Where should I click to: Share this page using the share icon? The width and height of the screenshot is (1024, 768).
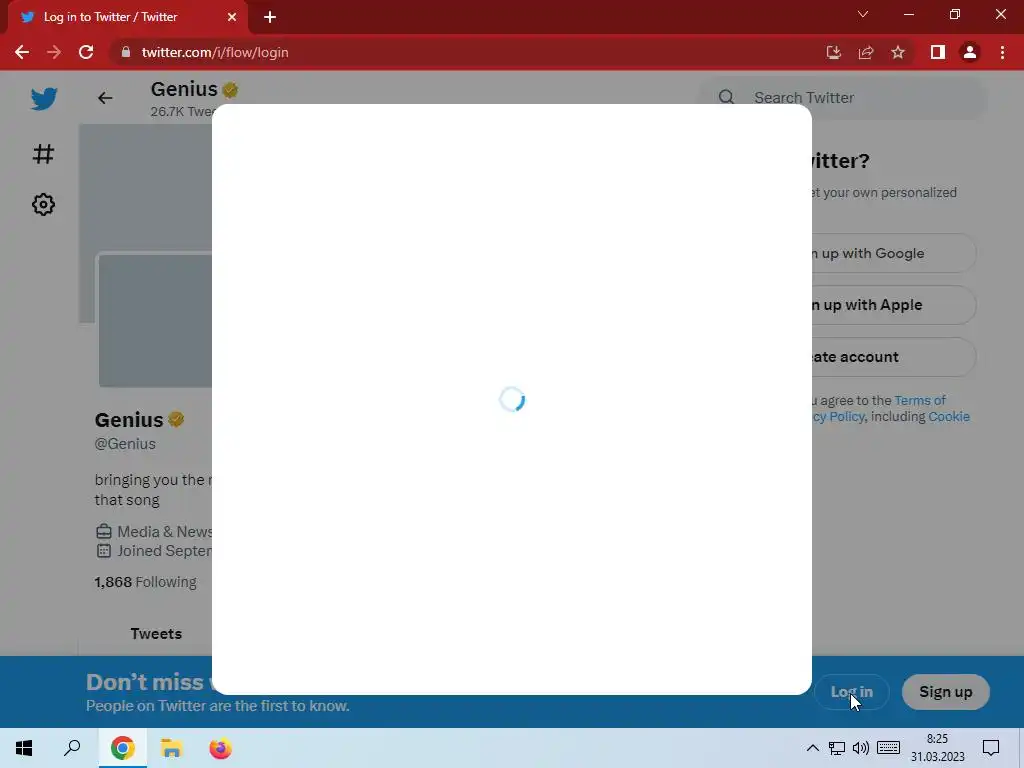tap(866, 52)
